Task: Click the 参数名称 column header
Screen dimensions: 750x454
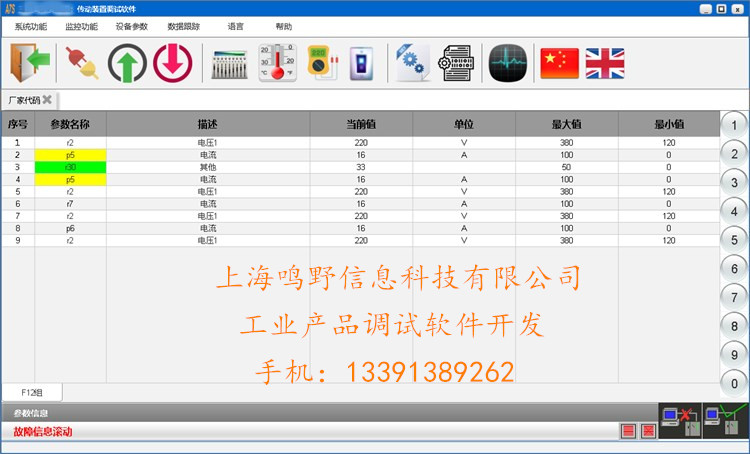Action: pyautogui.click(x=70, y=124)
